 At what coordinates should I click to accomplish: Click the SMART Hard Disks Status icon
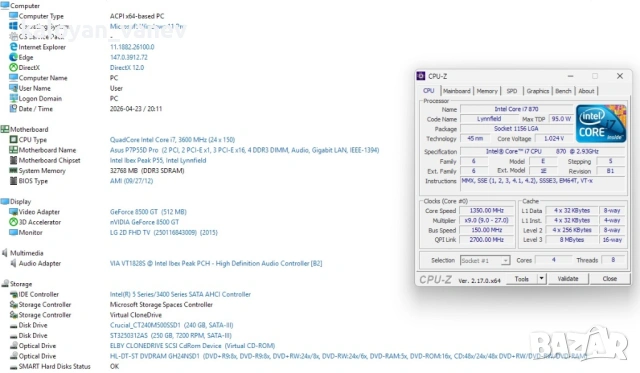(13, 366)
